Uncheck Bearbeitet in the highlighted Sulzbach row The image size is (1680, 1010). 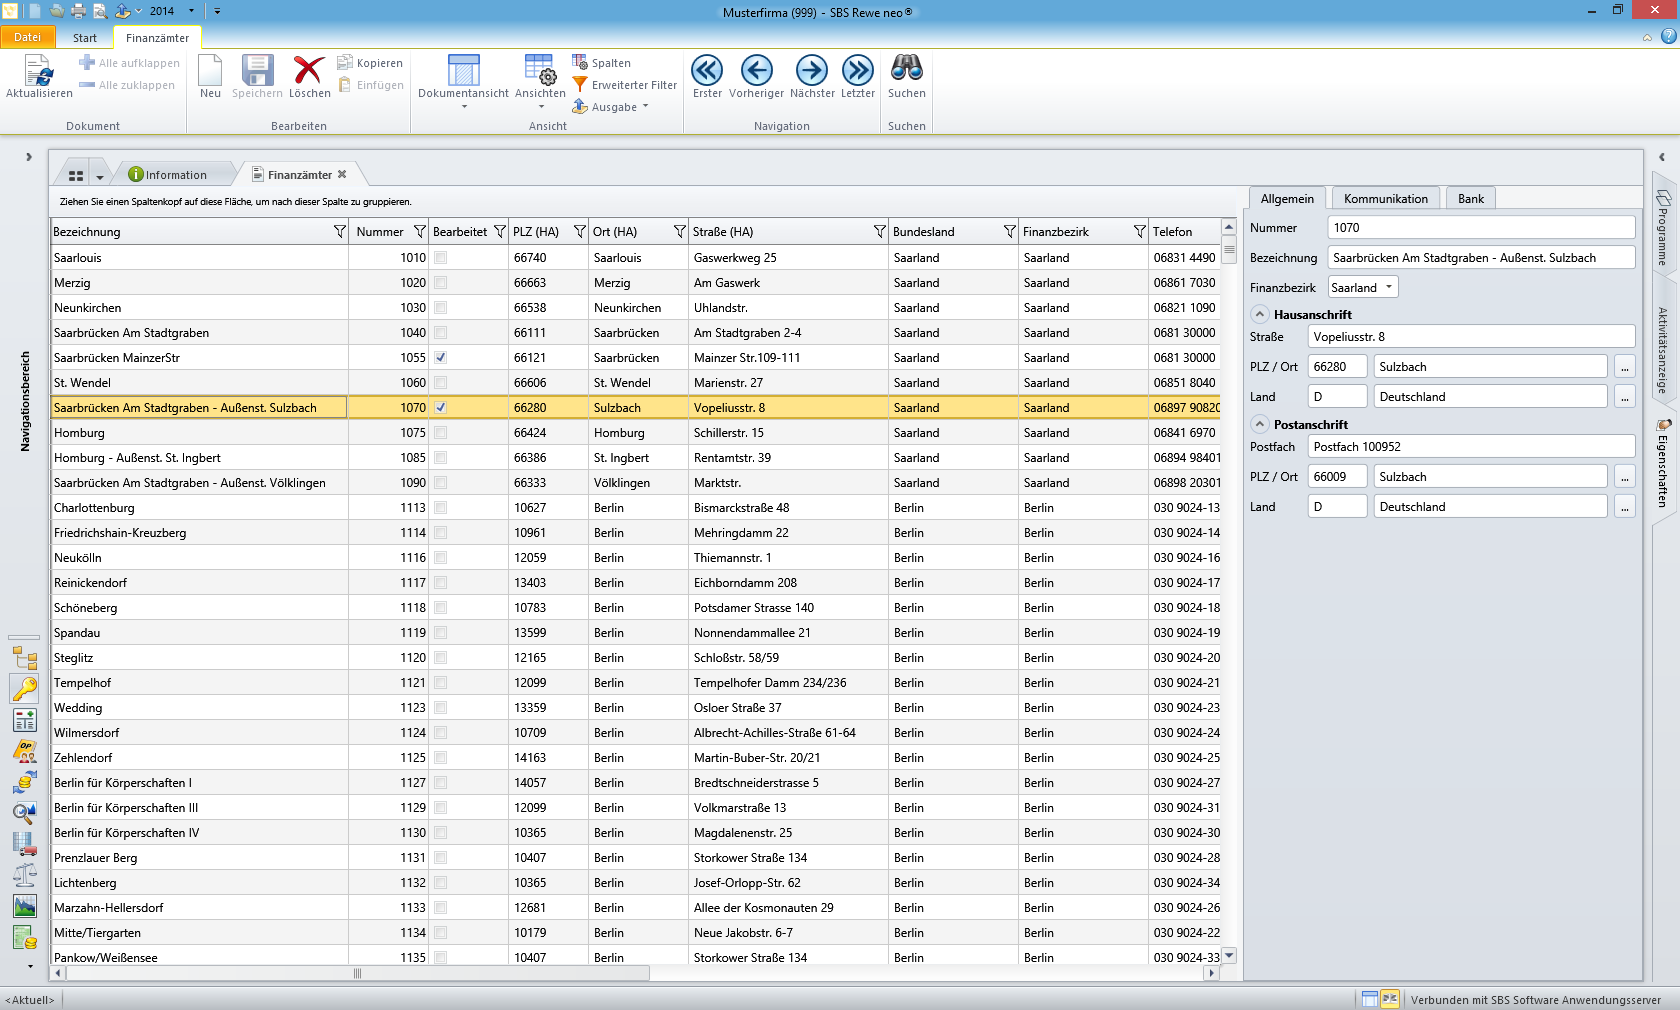tap(441, 408)
